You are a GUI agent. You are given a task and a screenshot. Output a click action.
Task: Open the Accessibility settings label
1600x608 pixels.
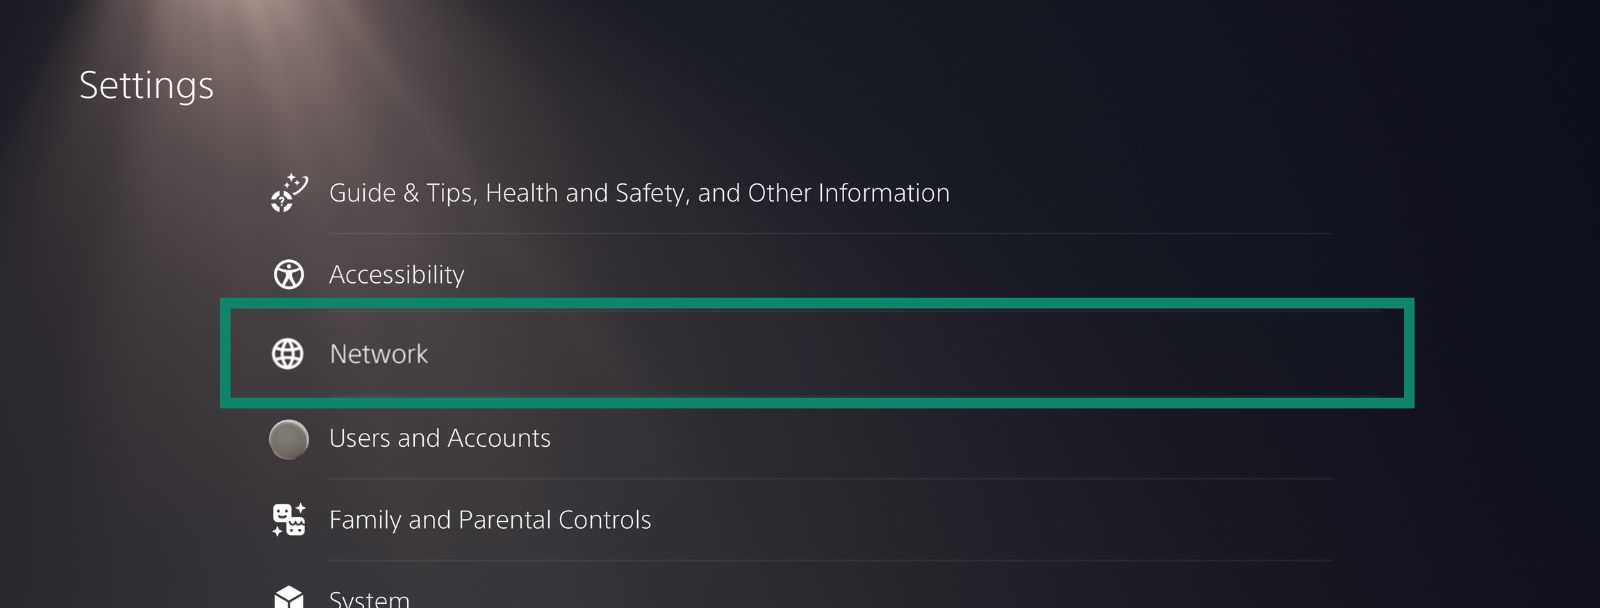tap(397, 275)
